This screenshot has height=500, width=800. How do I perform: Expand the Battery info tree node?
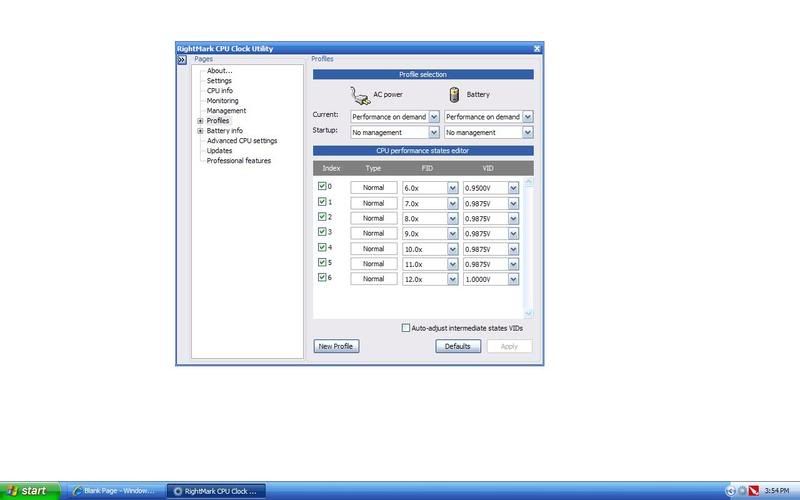[201, 131]
